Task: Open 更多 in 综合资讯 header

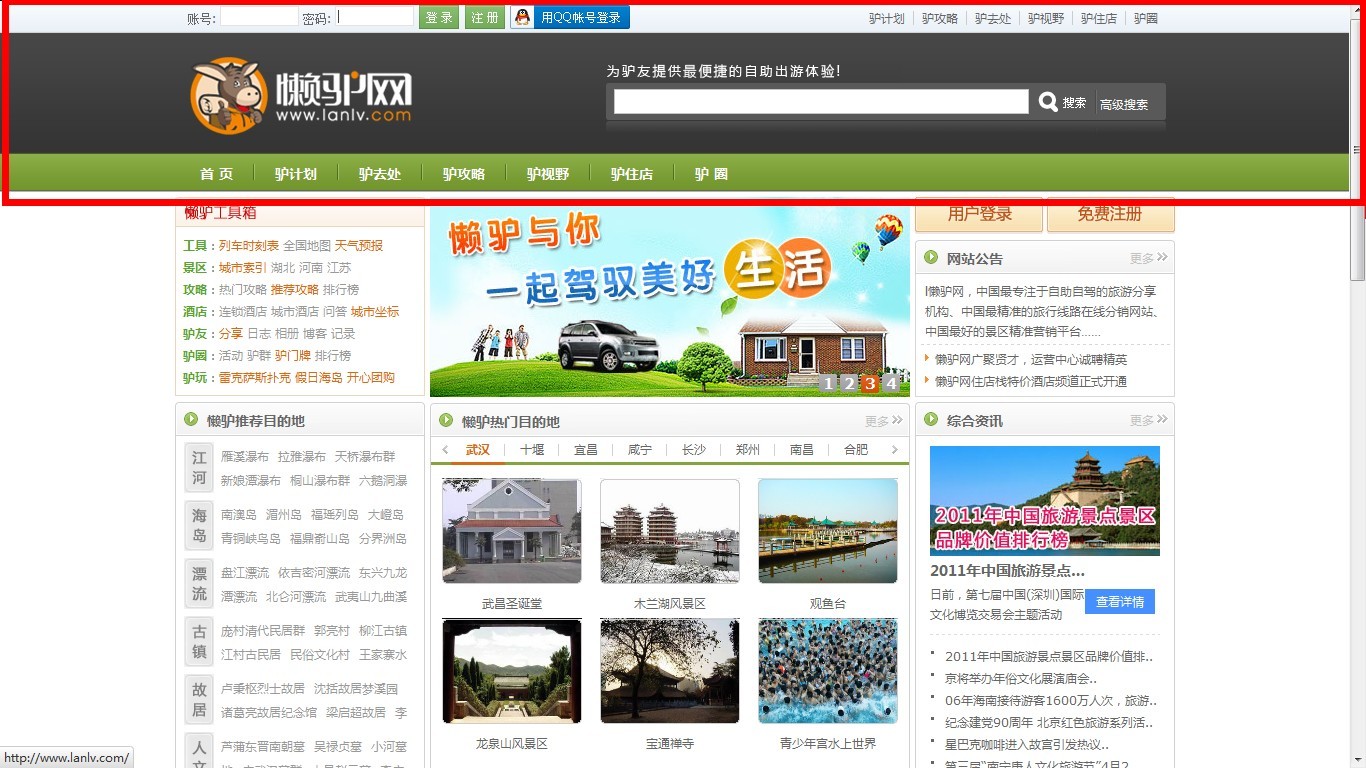Action: 1149,421
